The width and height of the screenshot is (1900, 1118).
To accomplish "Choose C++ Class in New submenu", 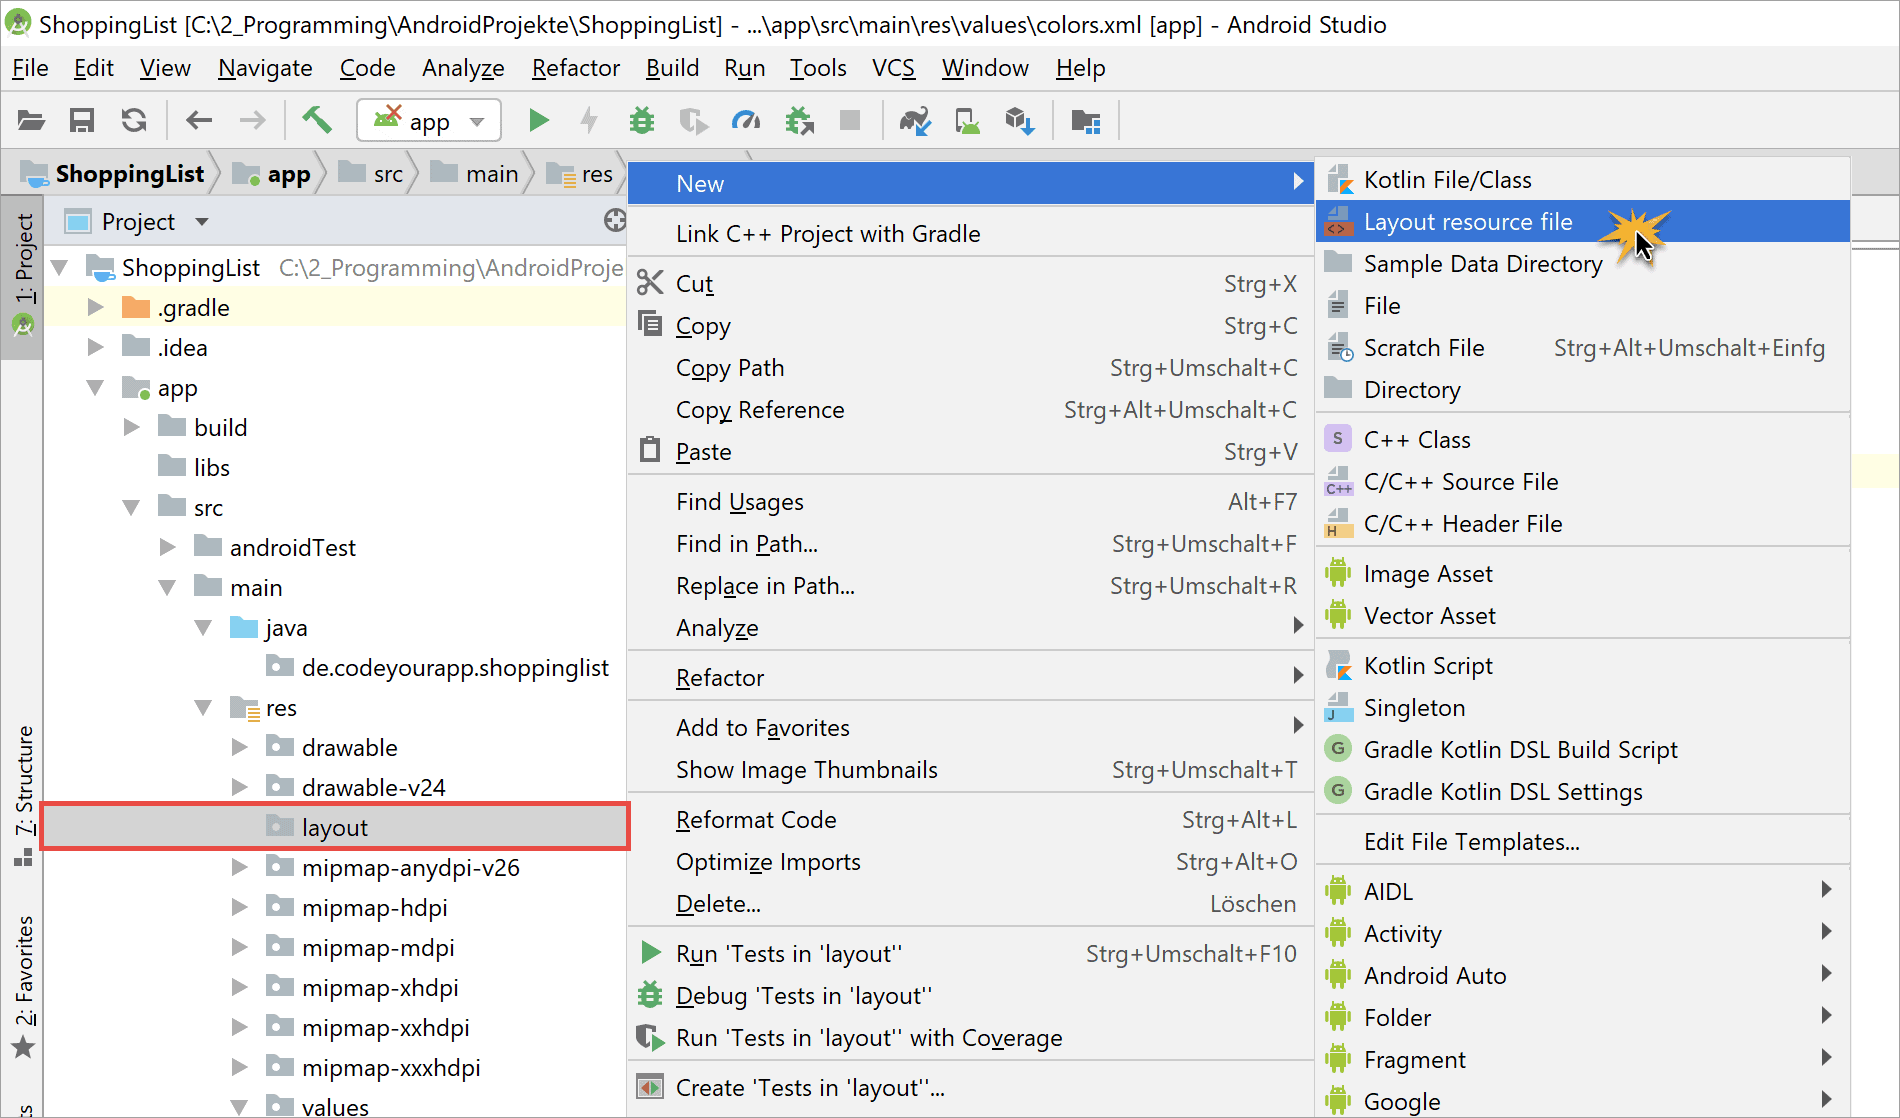I will [1583, 440].
